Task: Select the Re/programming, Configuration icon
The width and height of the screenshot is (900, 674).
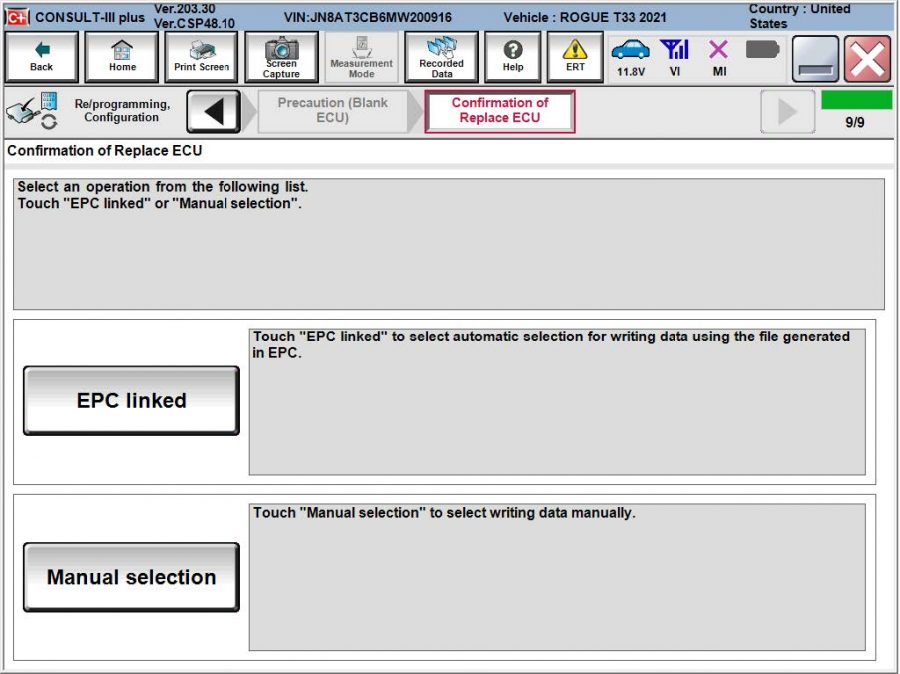Action: [x=30, y=109]
